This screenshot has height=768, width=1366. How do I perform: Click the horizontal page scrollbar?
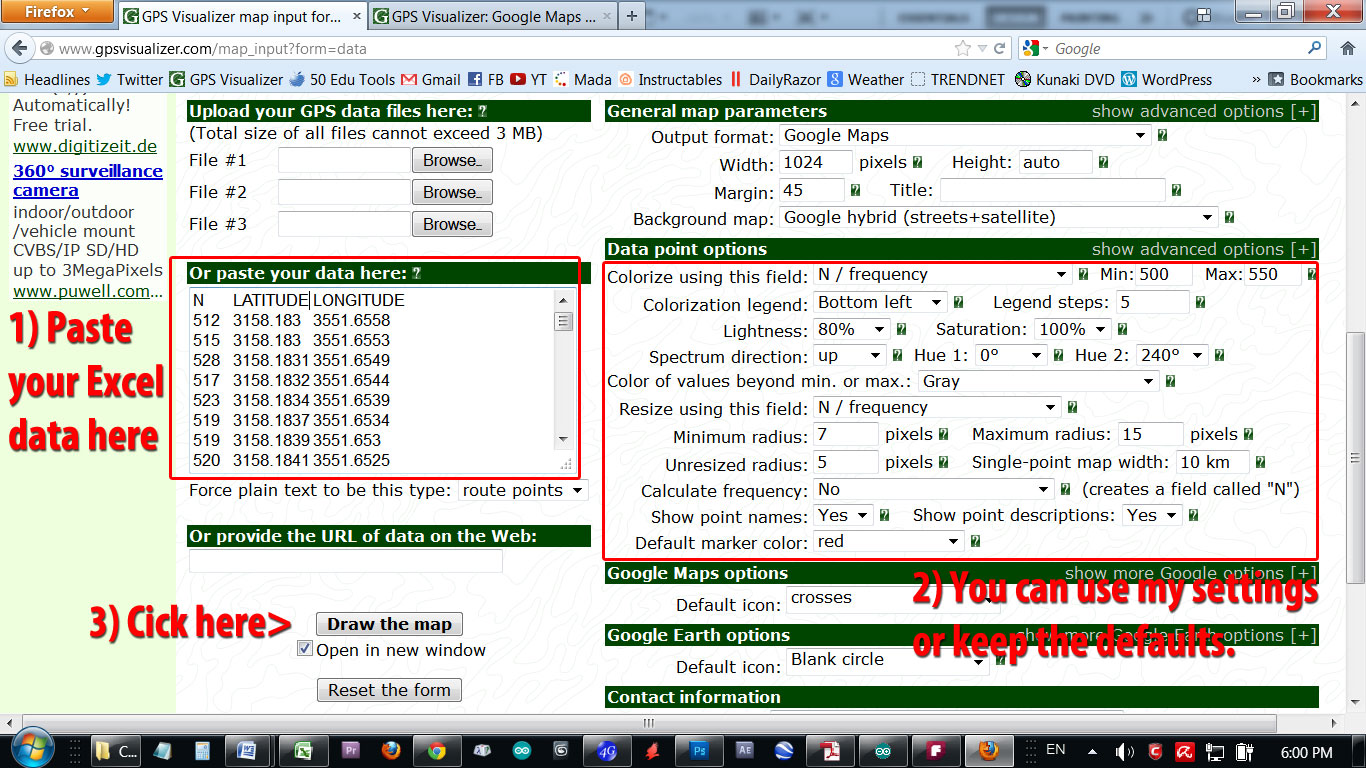[650, 723]
